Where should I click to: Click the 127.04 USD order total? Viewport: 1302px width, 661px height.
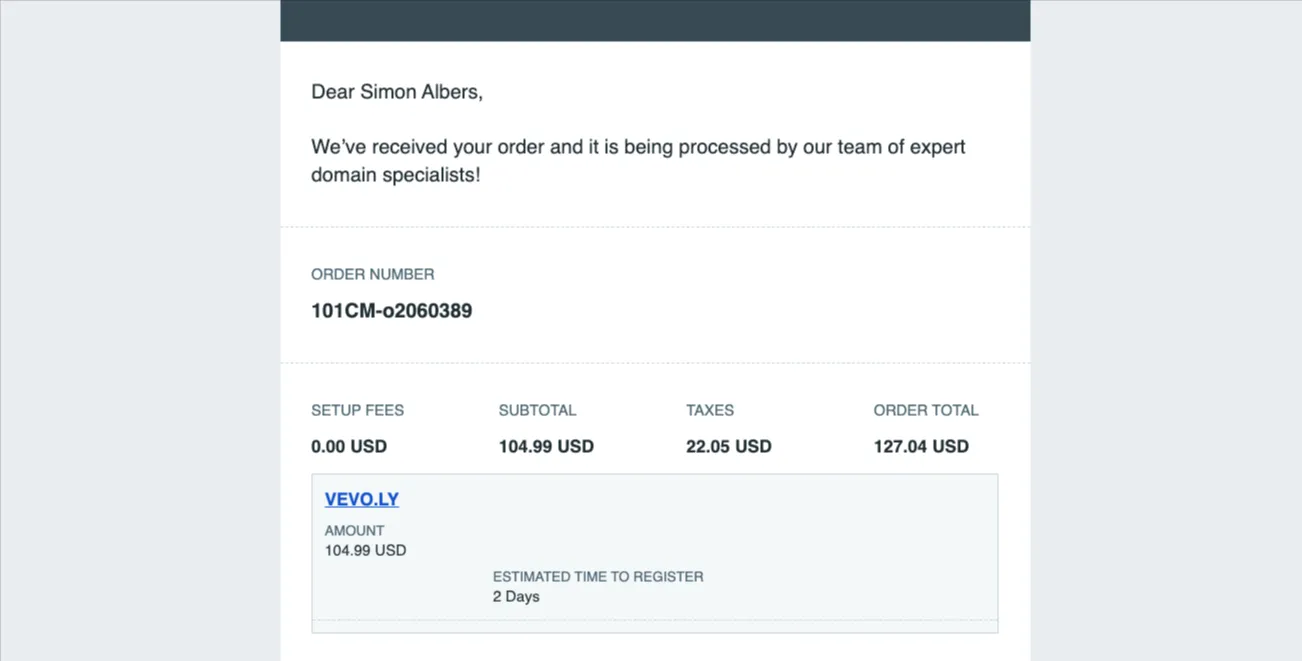(x=921, y=447)
